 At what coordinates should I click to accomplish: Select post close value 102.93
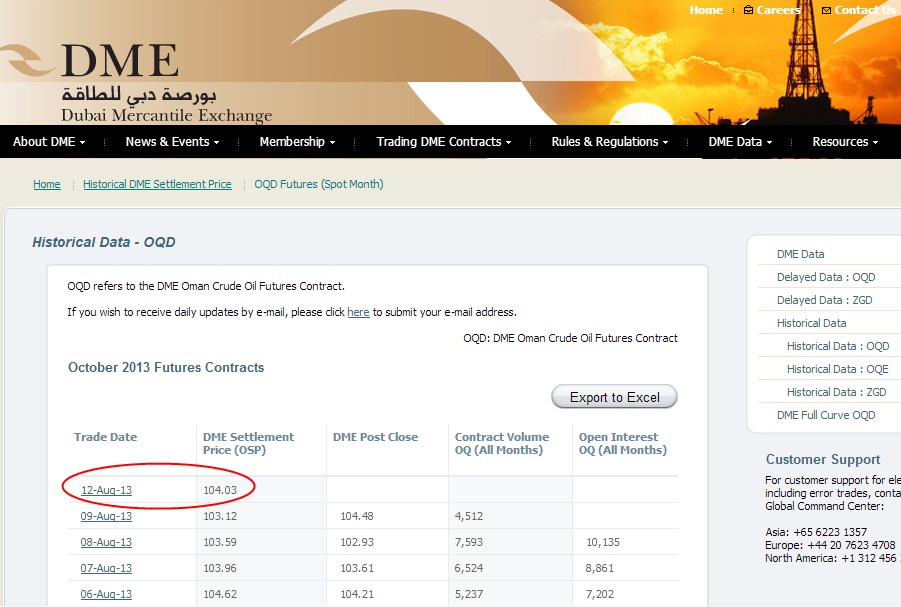pos(357,542)
